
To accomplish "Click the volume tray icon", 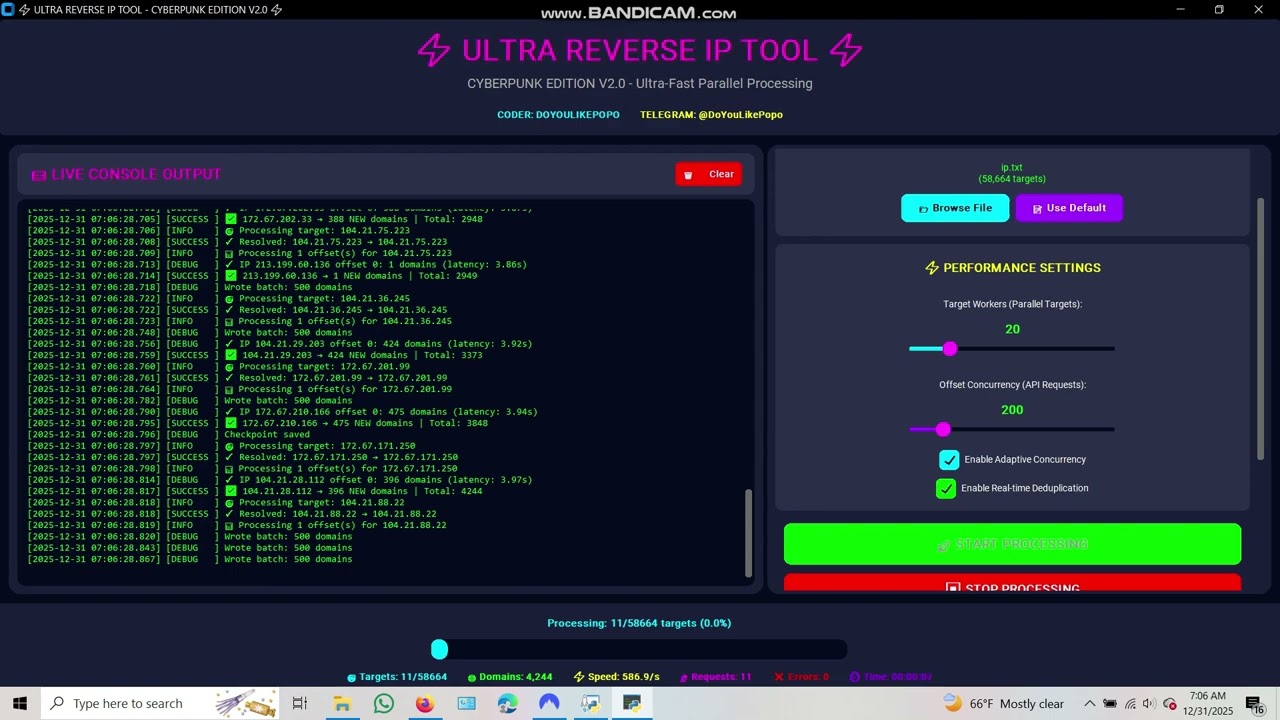I will click(1148, 703).
